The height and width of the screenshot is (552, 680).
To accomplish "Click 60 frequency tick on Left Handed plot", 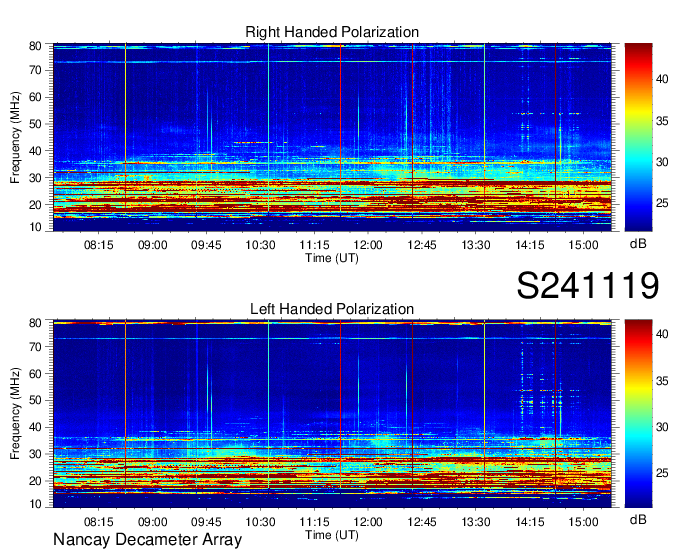I will [35, 373].
